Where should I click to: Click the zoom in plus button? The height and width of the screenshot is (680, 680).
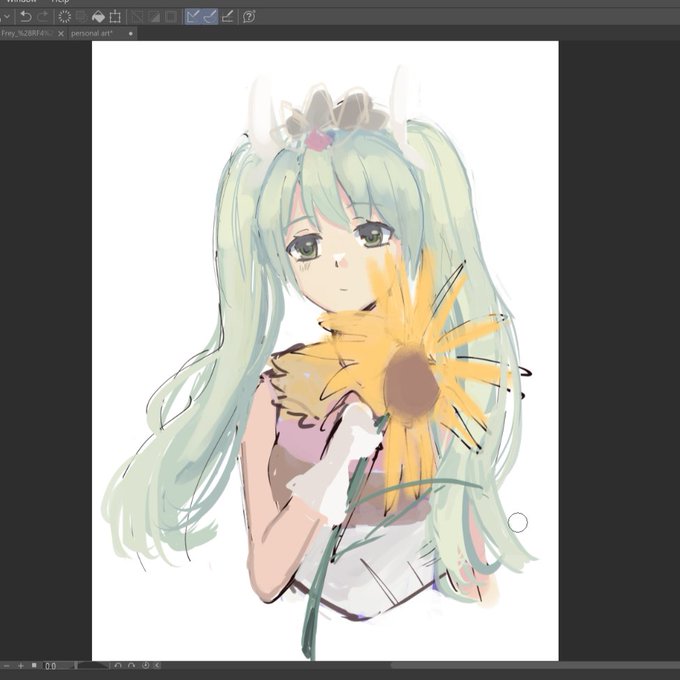20,665
